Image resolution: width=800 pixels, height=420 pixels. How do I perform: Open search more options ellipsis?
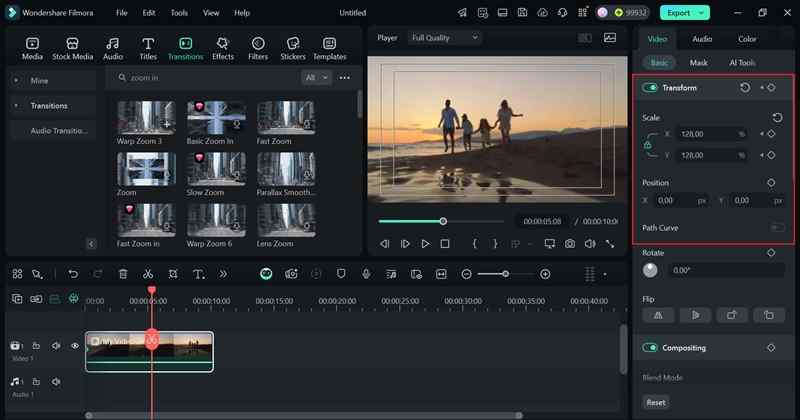tap(345, 78)
